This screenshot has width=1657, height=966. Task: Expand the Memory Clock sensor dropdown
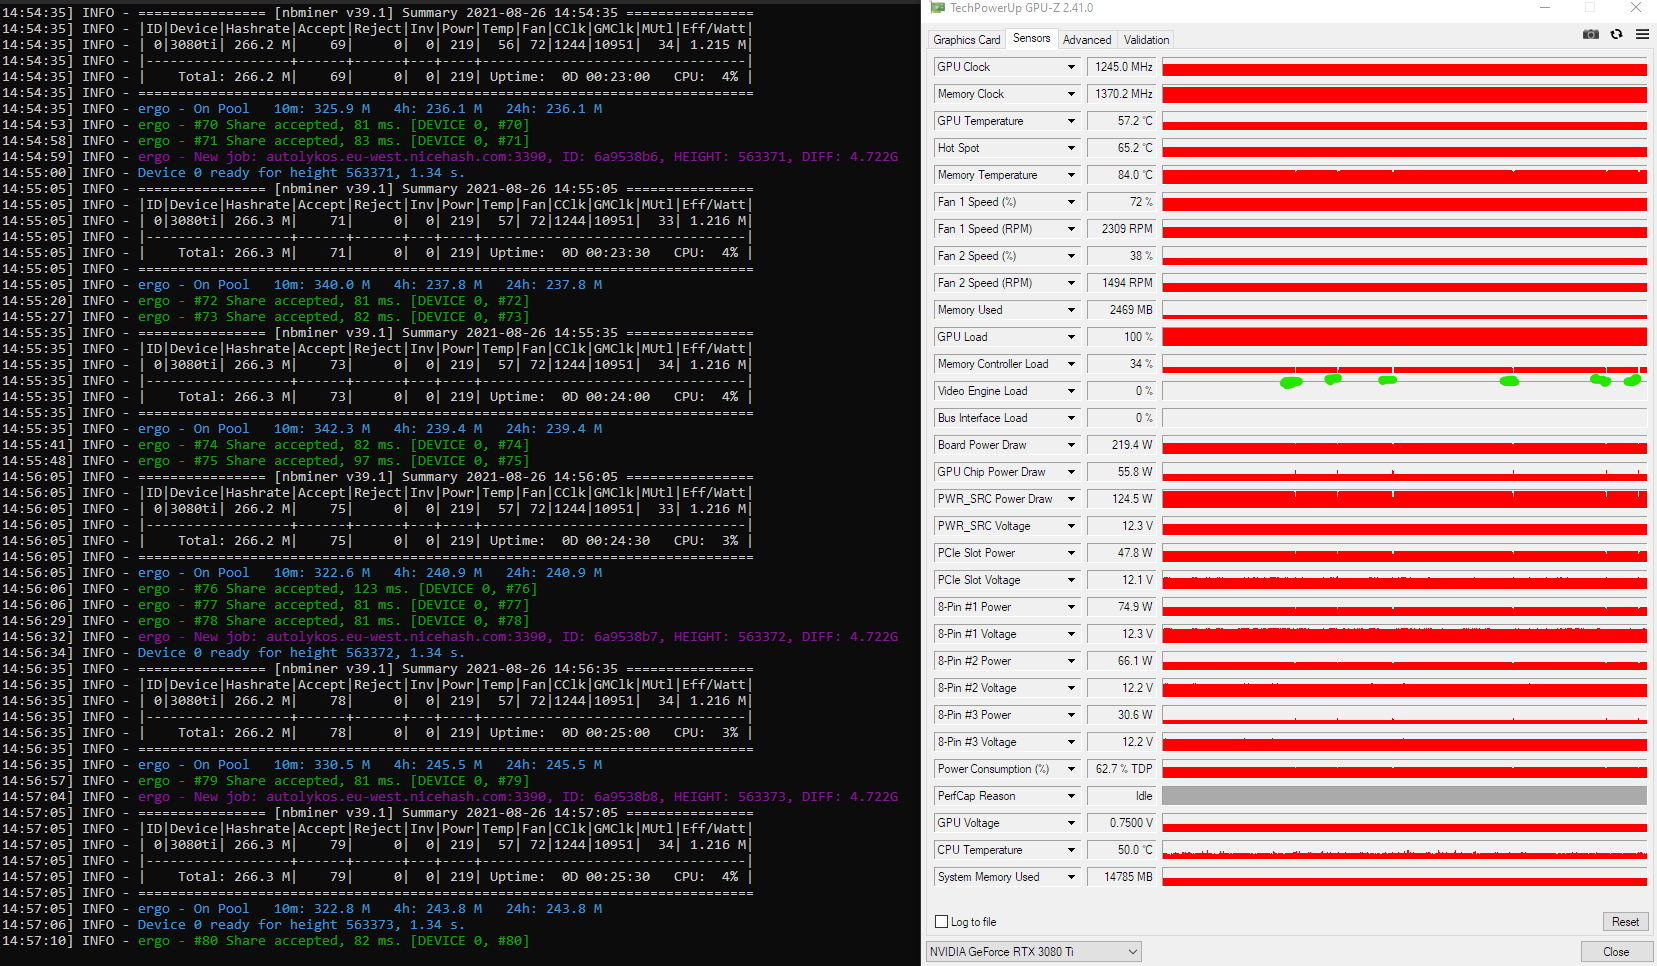coord(1071,94)
